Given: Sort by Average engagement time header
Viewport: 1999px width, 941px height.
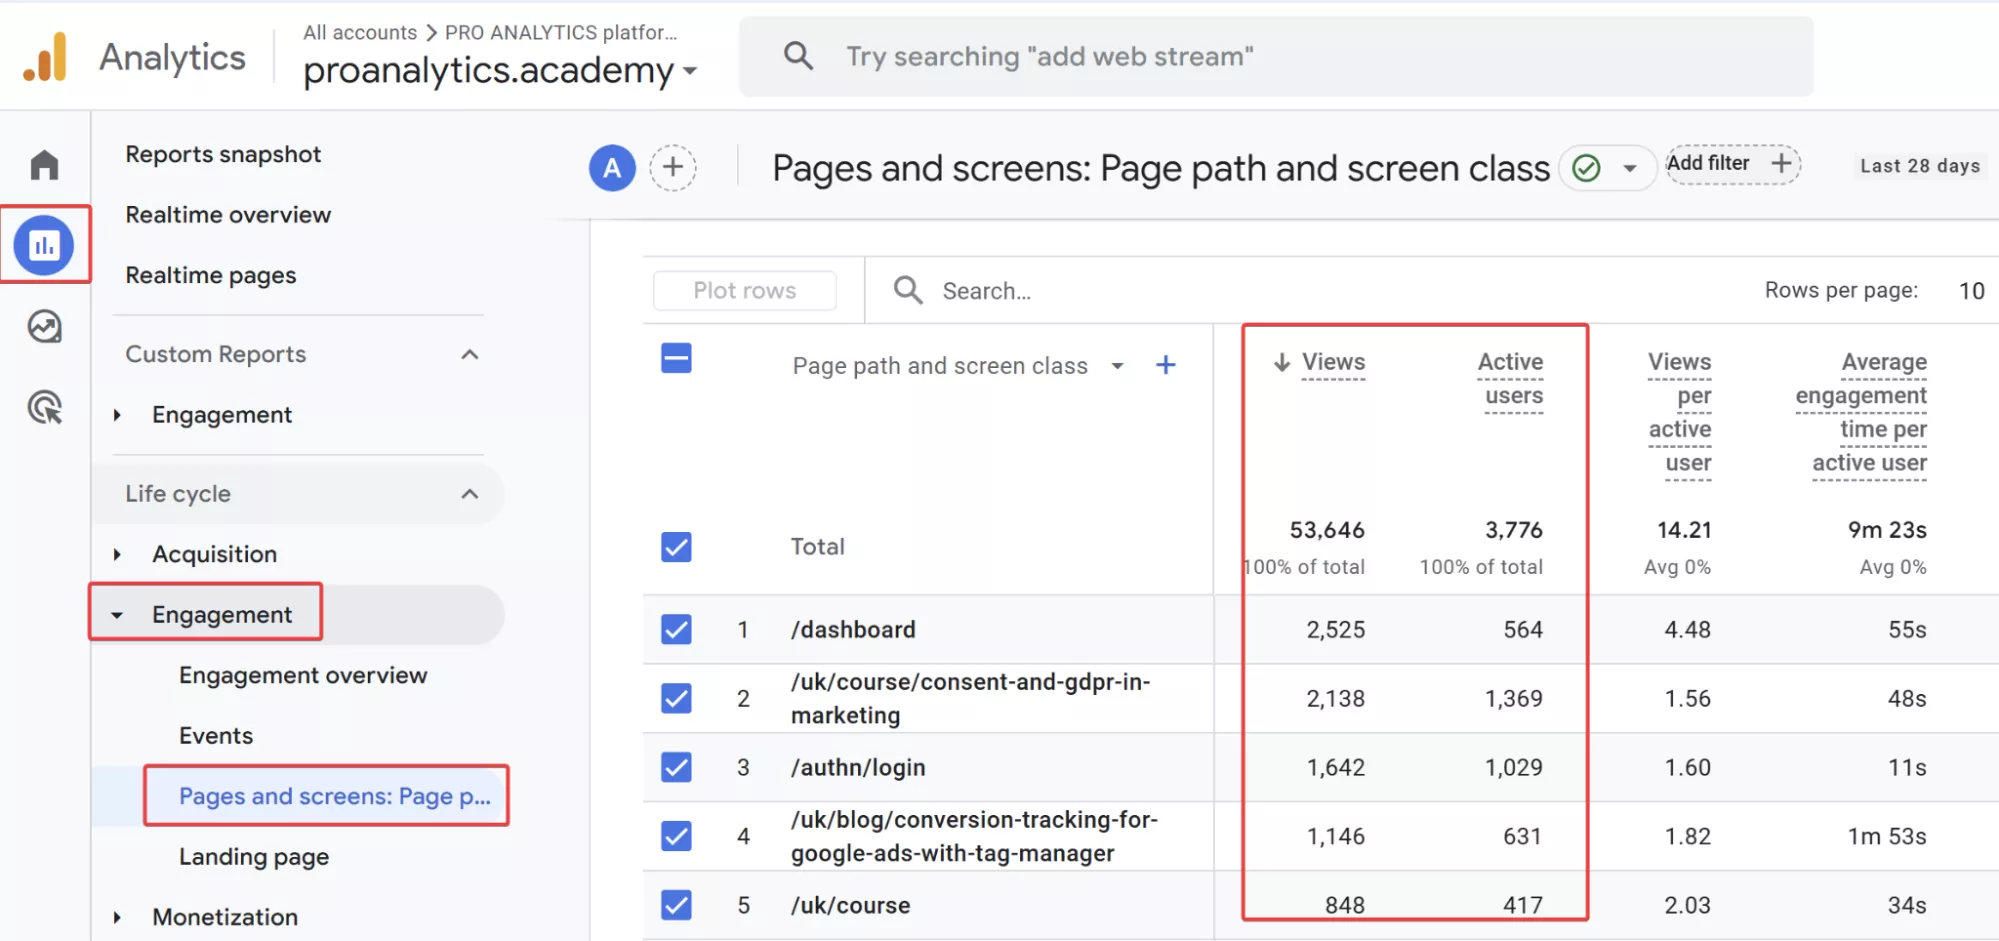Looking at the screenshot, I should click(x=1861, y=413).
